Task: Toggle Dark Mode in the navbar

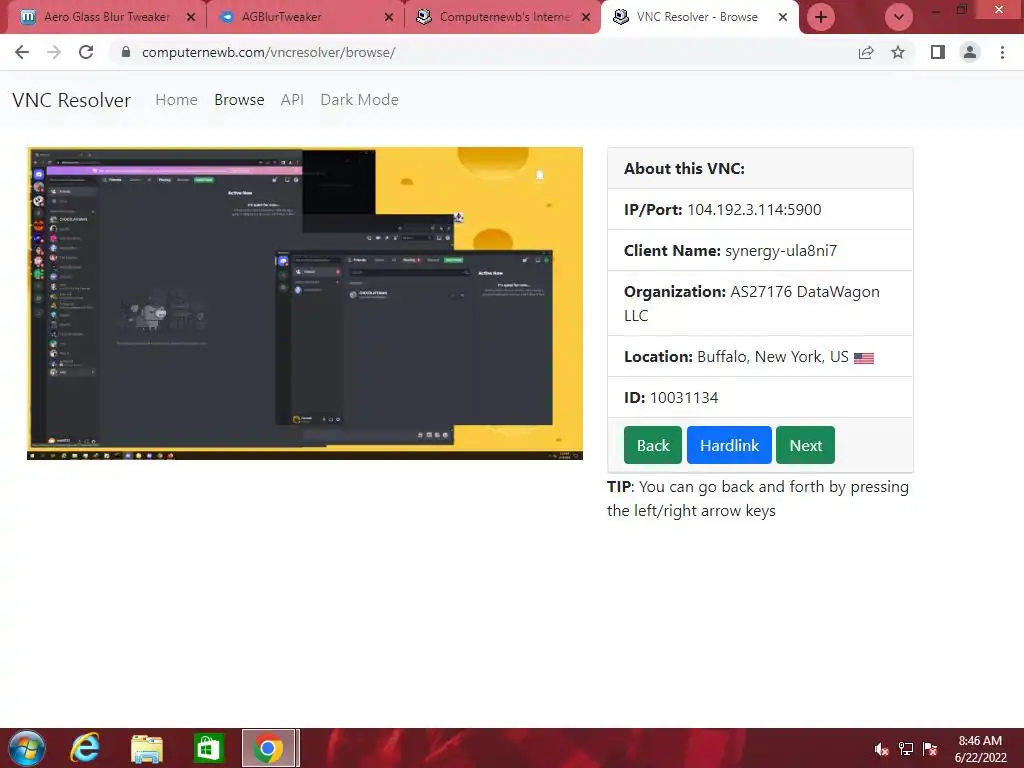Action: [359, 100]
